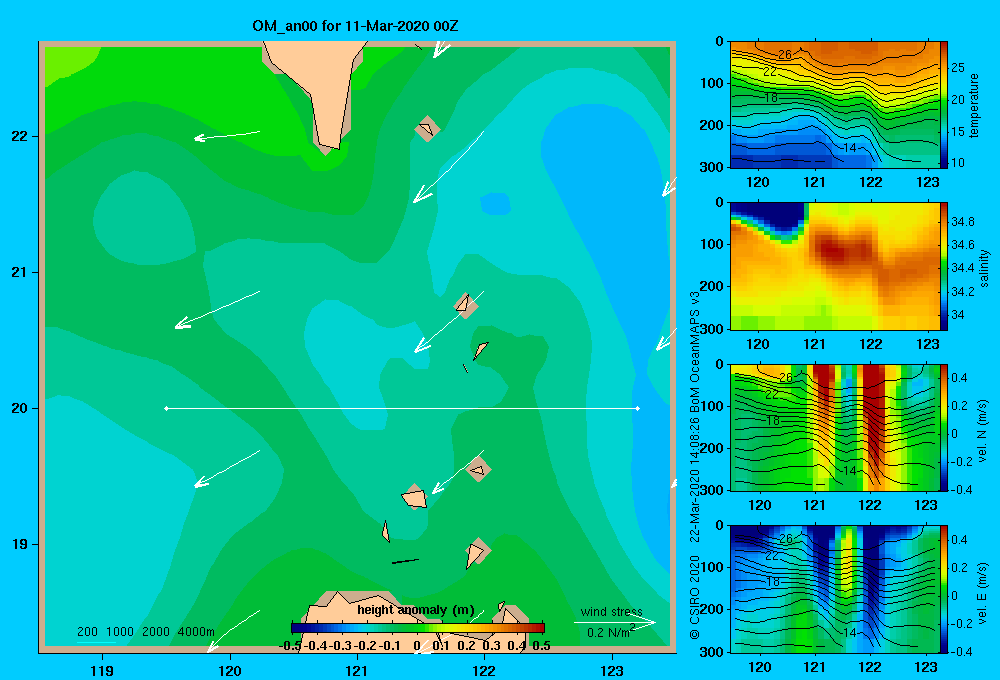1000x680 pixels.
Task: Click the 18 contour label in the vel. N panel
Action: 773,420
